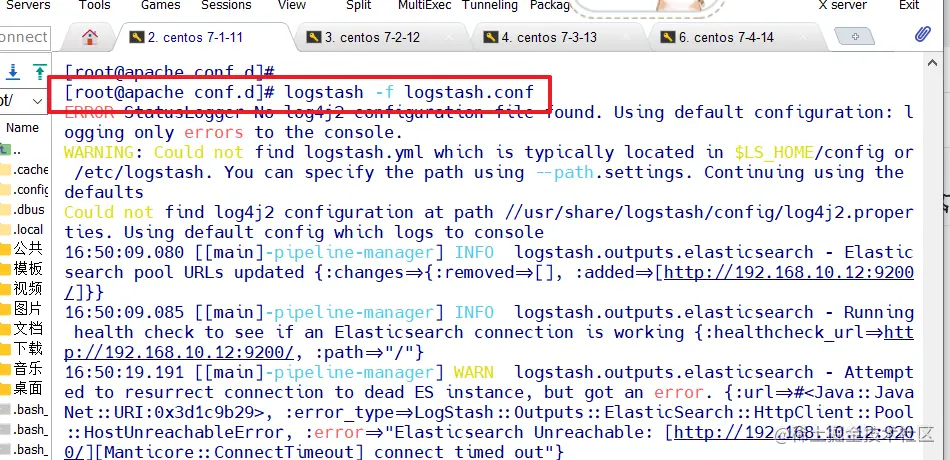Click the blue download arrow icon
The image size is (950, 460).
click(13, 72)
